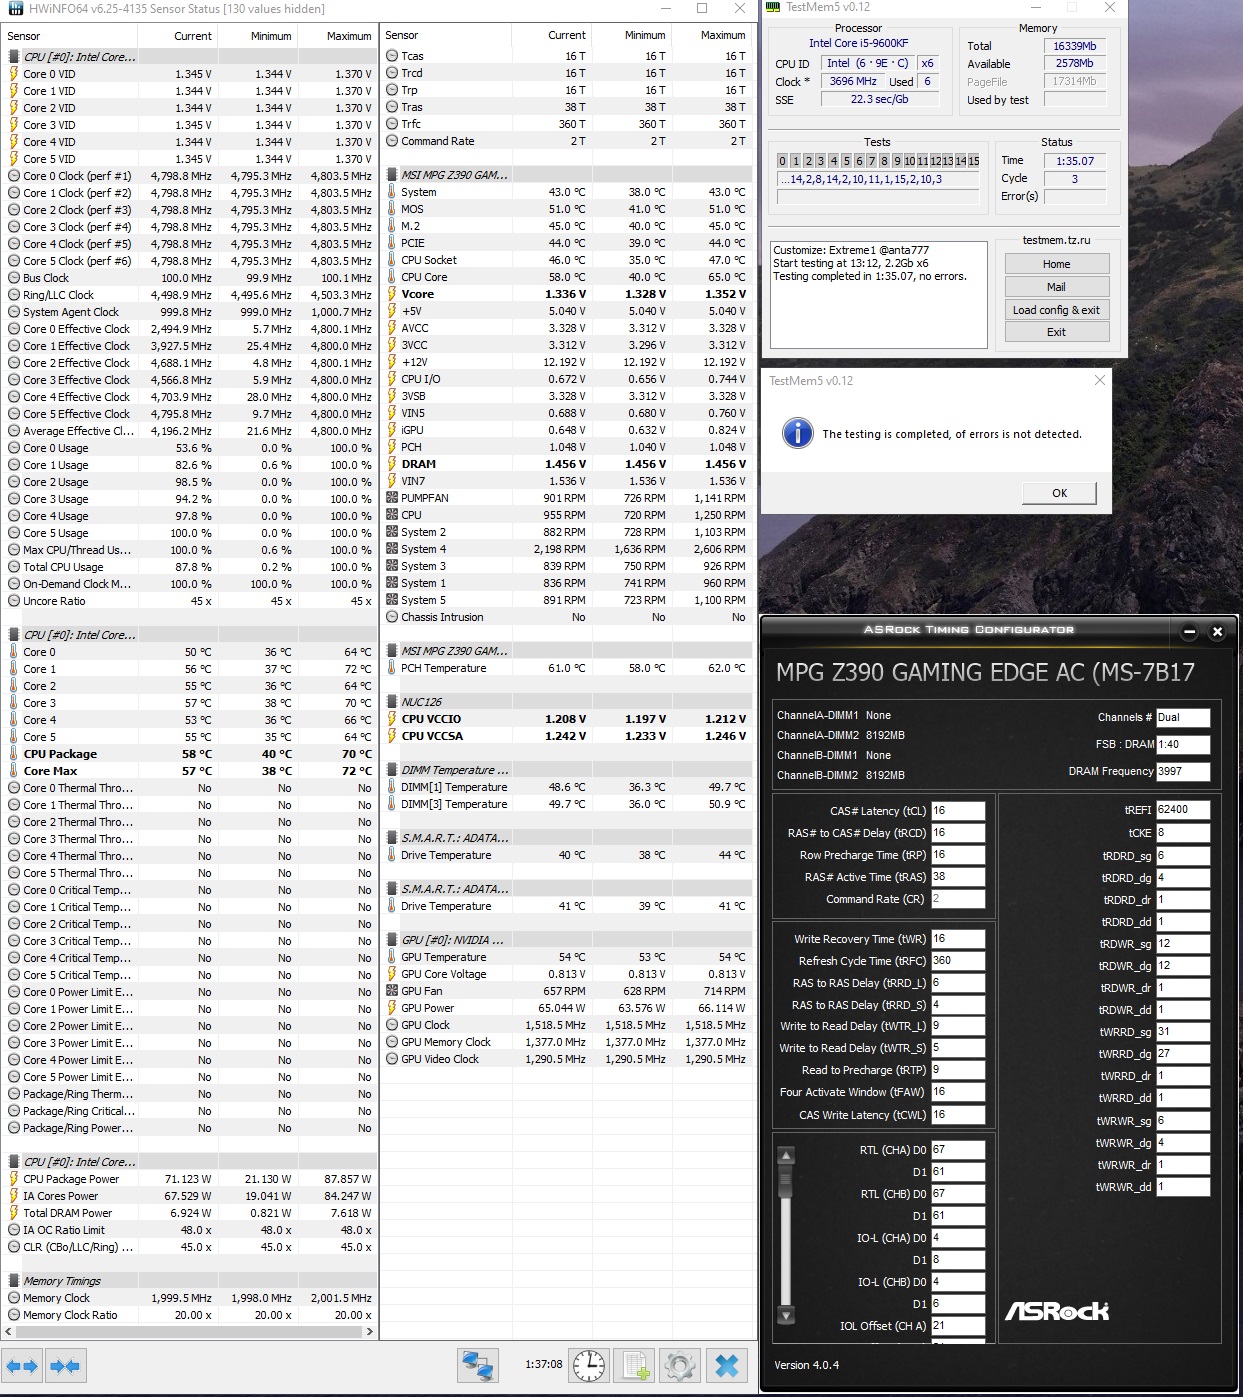Select the Chassis Intrusion row
This screenshot has width=1243, height=1397.
[567, 617]
